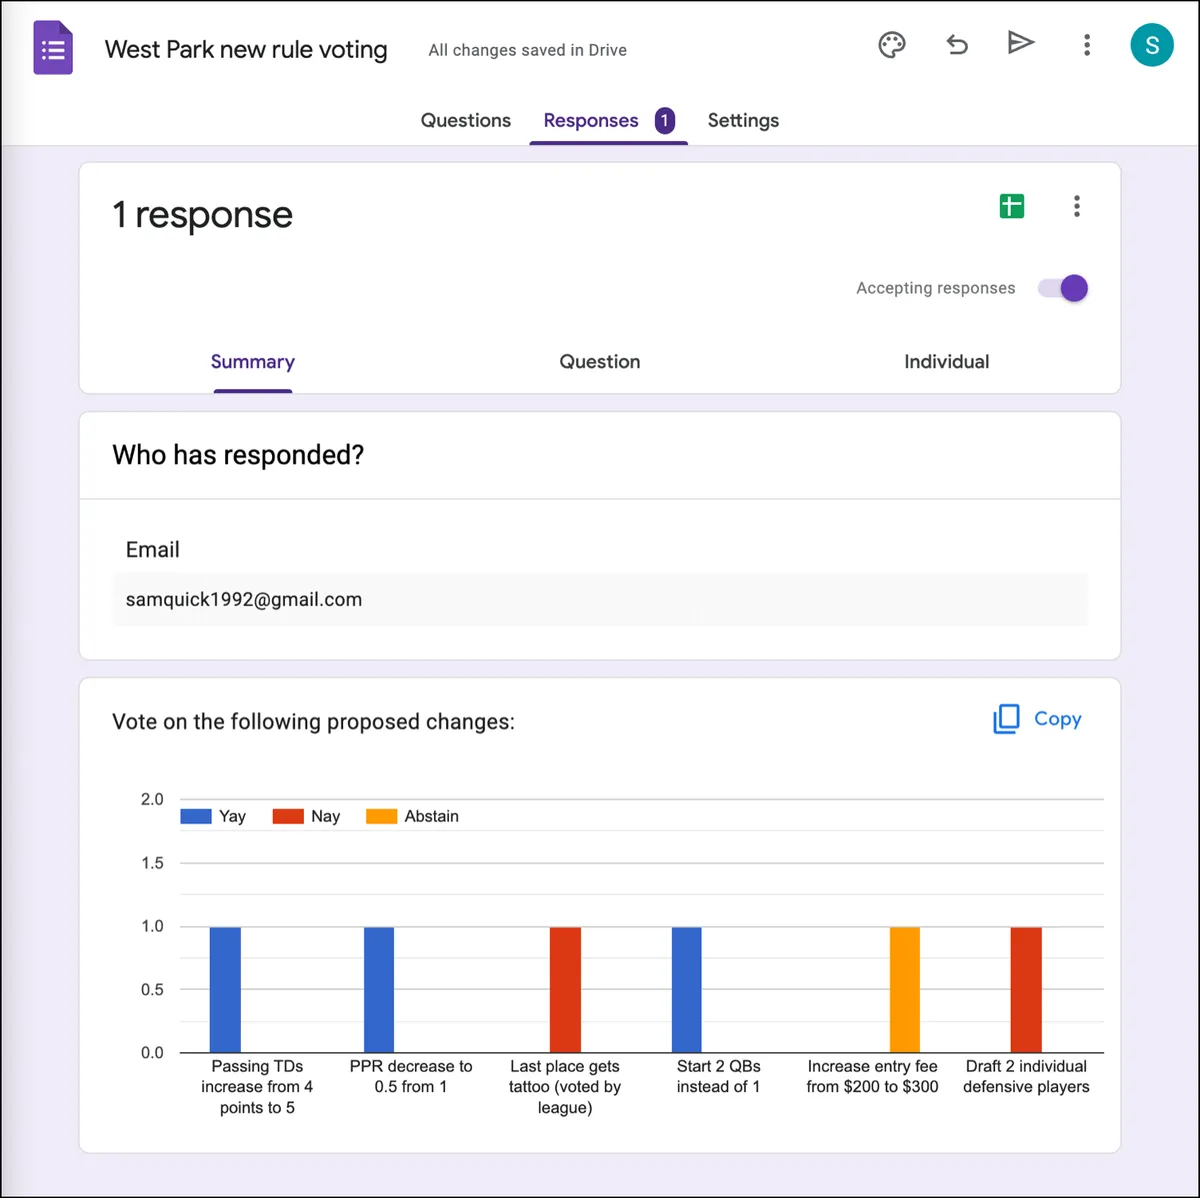View Individual responses

point(947,362)
